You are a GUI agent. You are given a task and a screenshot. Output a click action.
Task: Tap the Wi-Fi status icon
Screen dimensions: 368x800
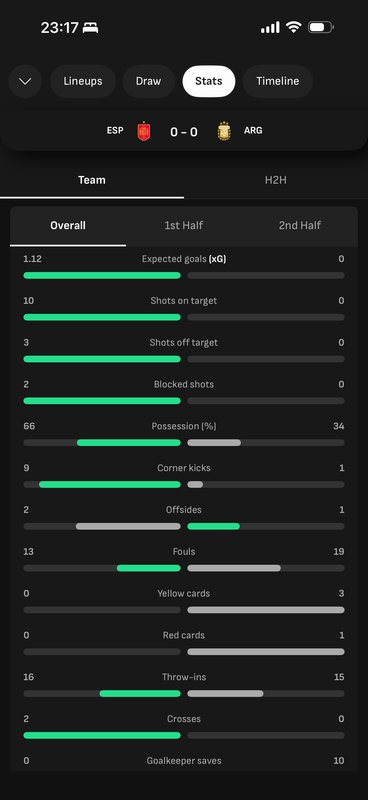coord(293,27)
